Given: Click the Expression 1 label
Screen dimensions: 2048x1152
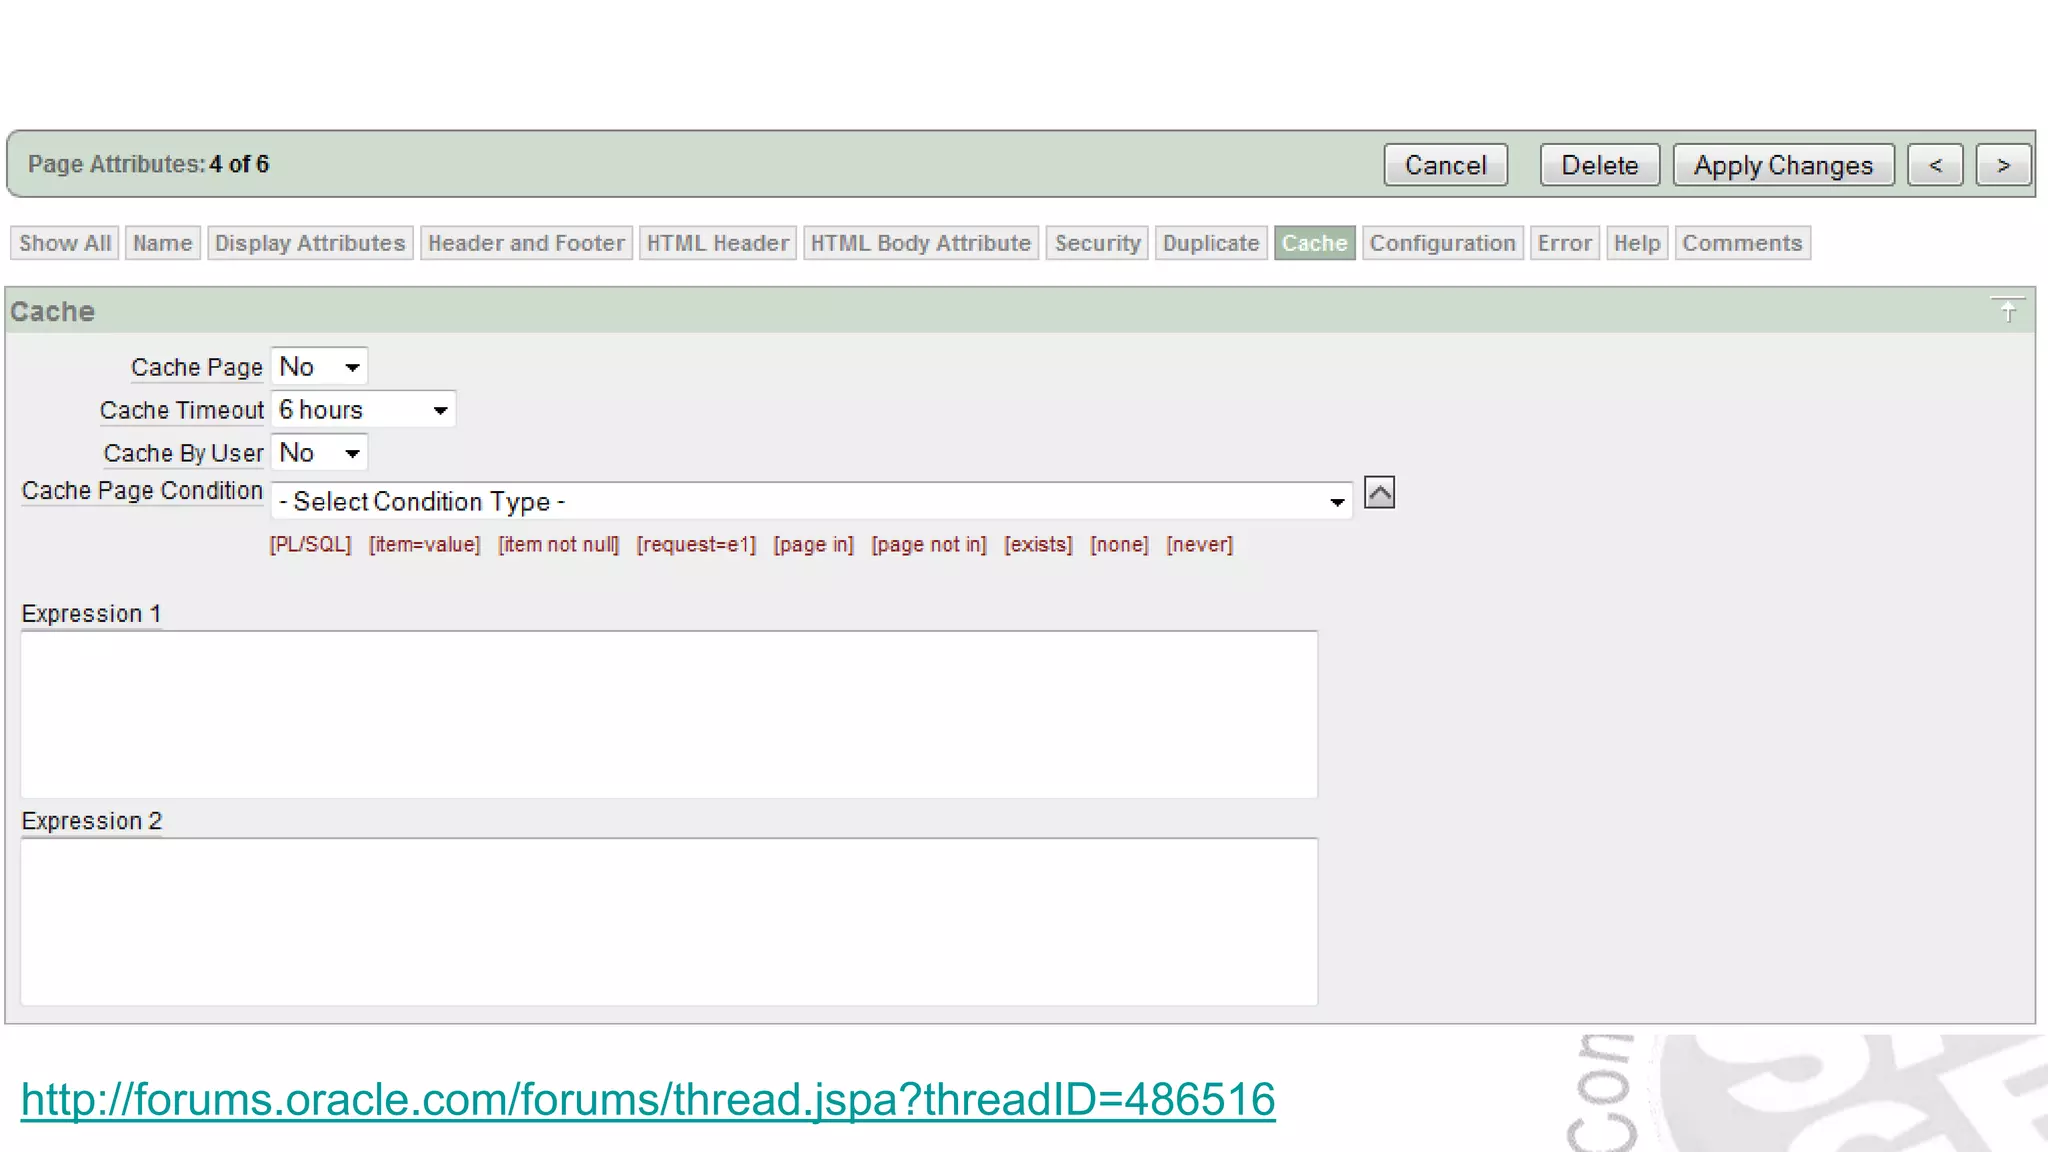Looking at the screenshot, I should [91, 614].
